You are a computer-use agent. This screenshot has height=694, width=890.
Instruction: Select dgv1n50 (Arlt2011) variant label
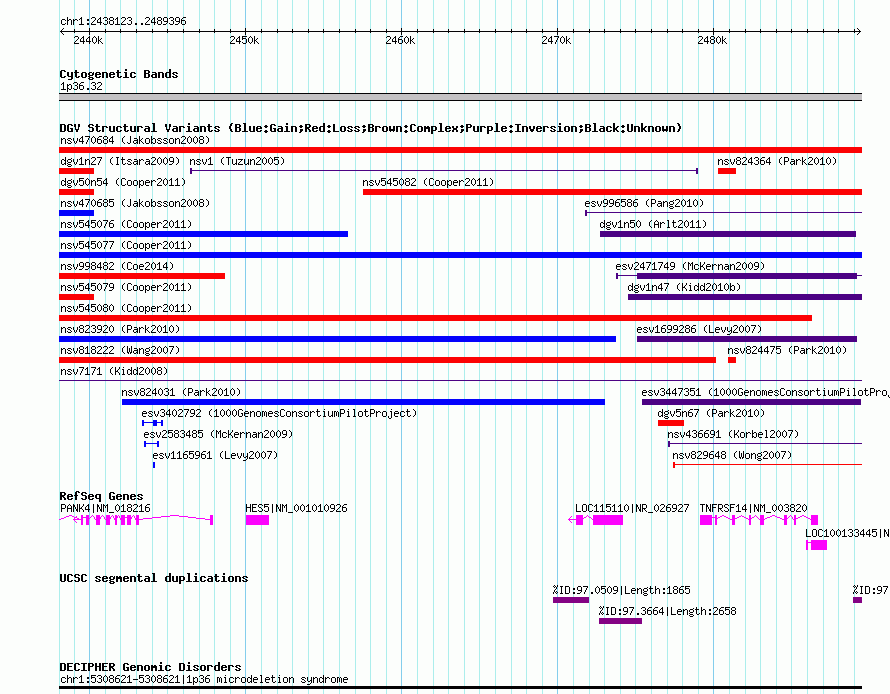(x=653, y=224)
